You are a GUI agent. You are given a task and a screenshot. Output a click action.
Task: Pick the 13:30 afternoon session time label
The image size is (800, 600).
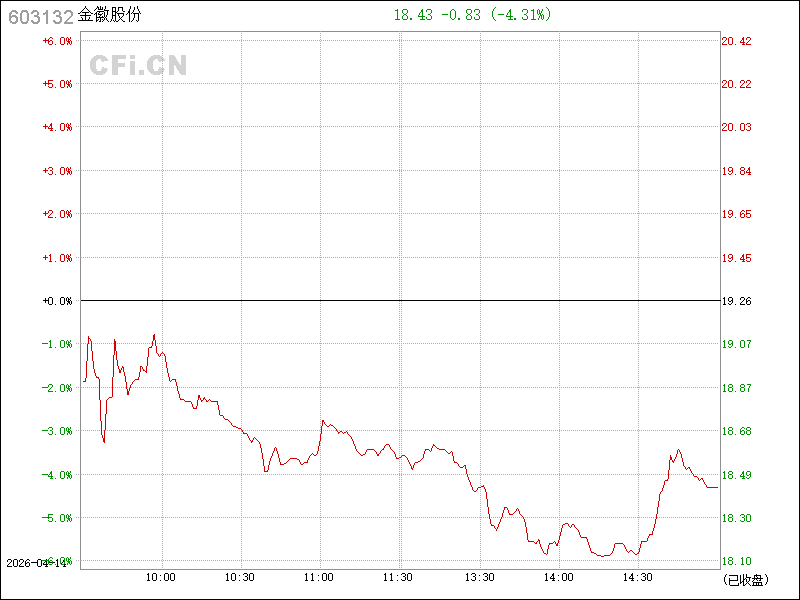[x=480, y=577]
